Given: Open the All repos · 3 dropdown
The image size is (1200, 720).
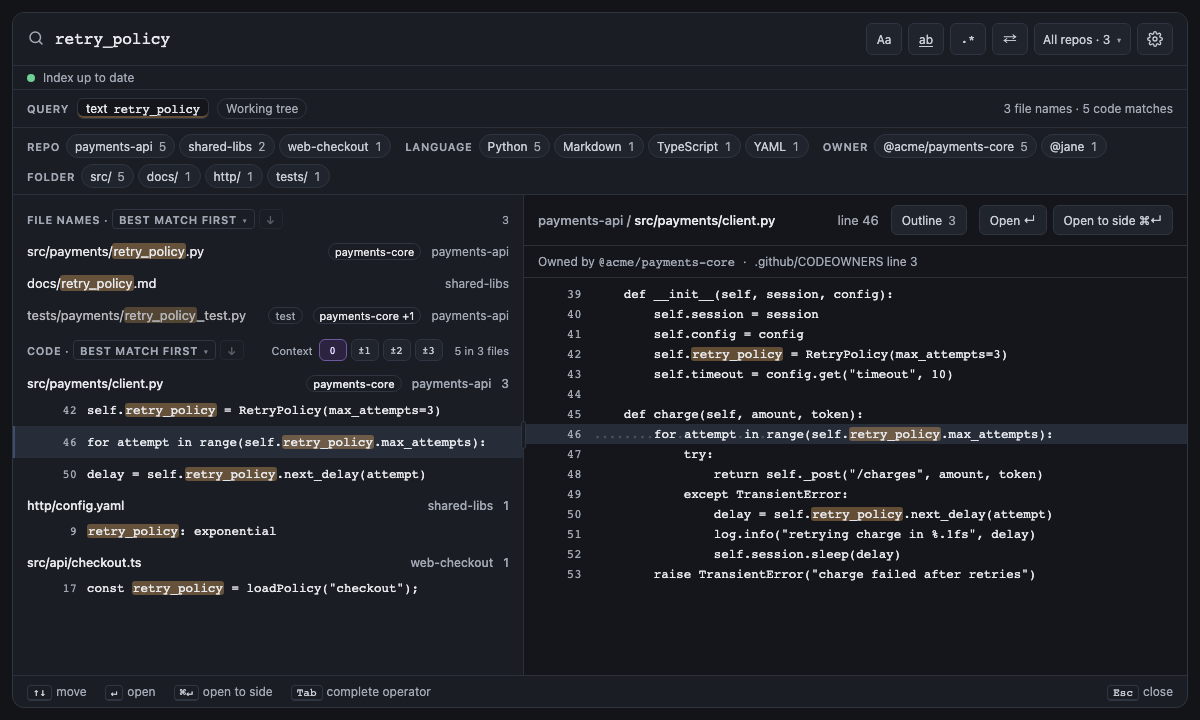Looking at the screenshot, I should click(1082, 39).
